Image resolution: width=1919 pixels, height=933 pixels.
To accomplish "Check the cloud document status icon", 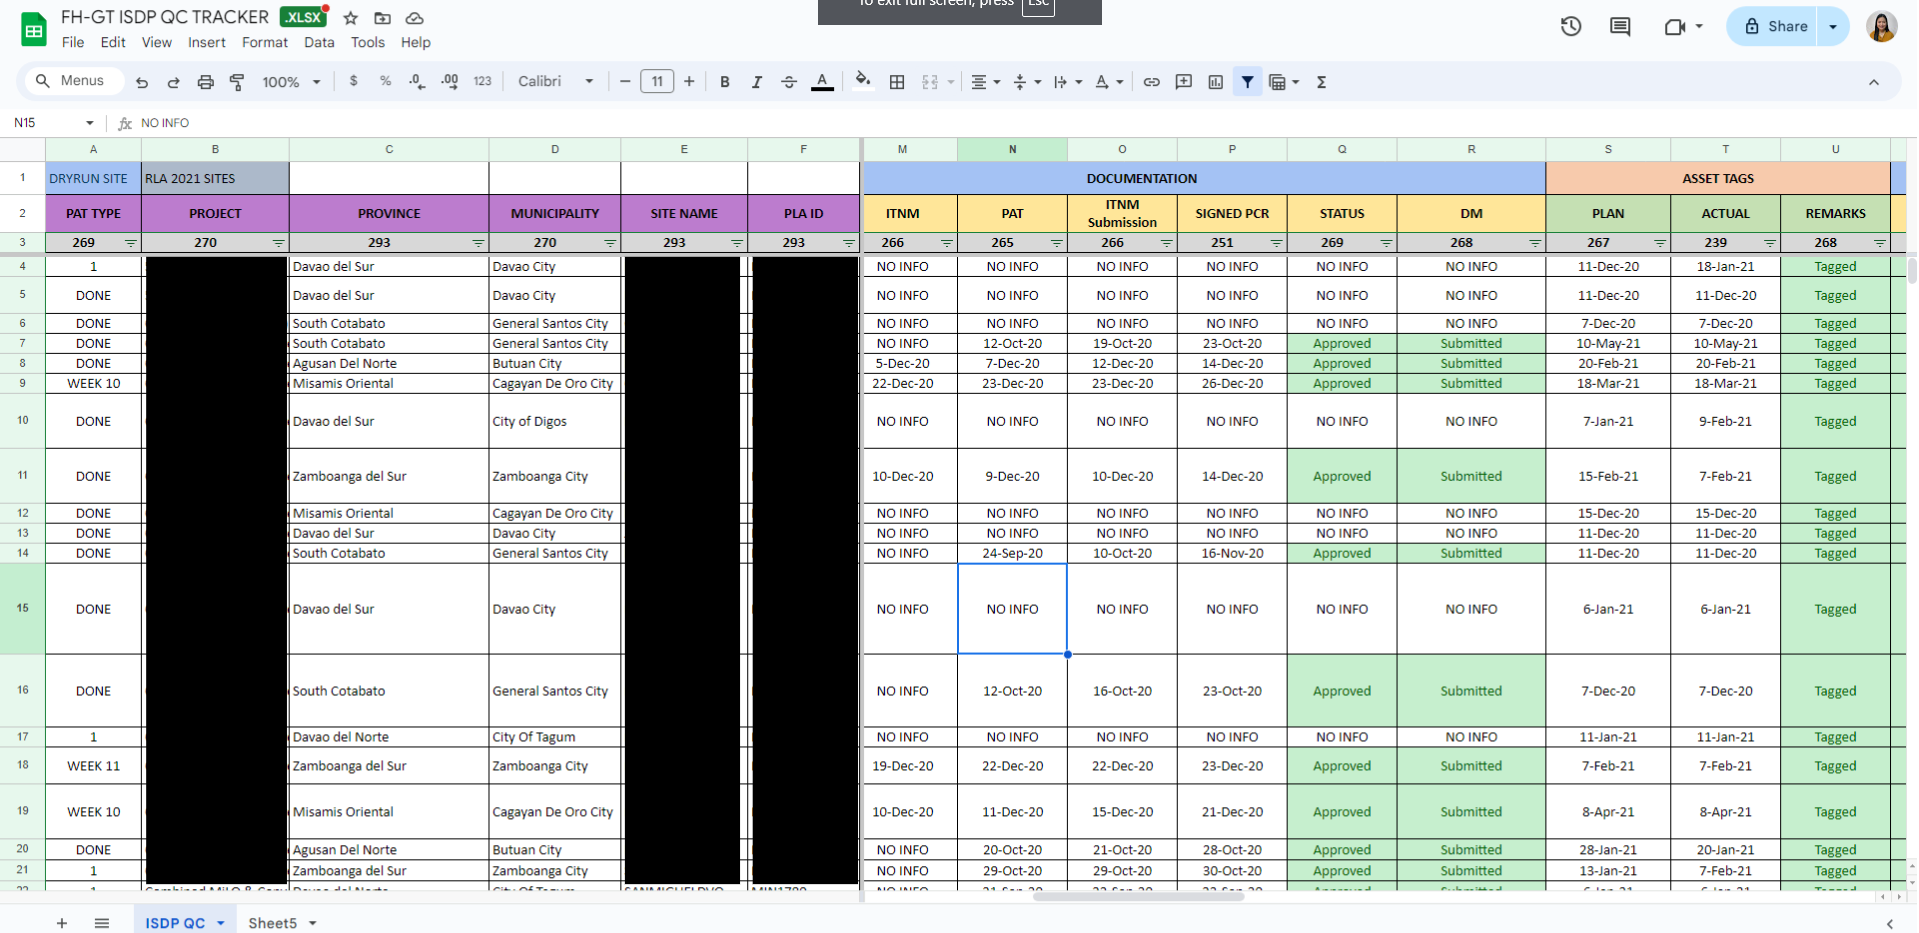I will [414, 18].
